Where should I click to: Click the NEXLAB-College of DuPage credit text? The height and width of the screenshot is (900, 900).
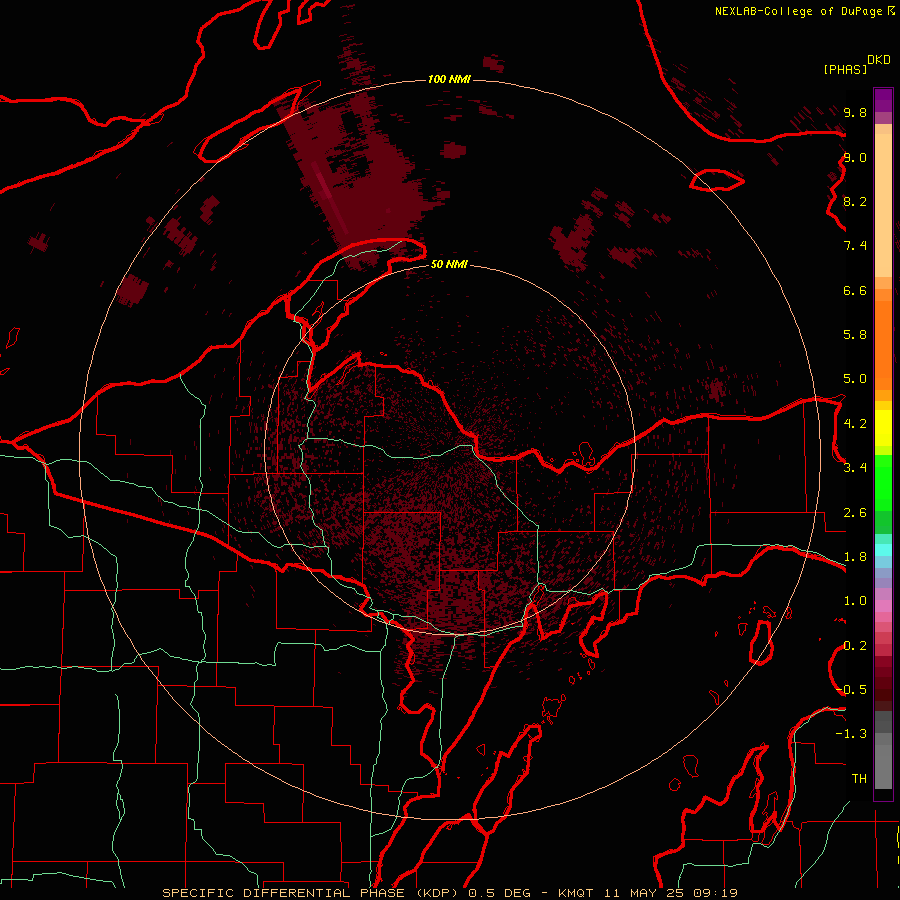[798, 11]
